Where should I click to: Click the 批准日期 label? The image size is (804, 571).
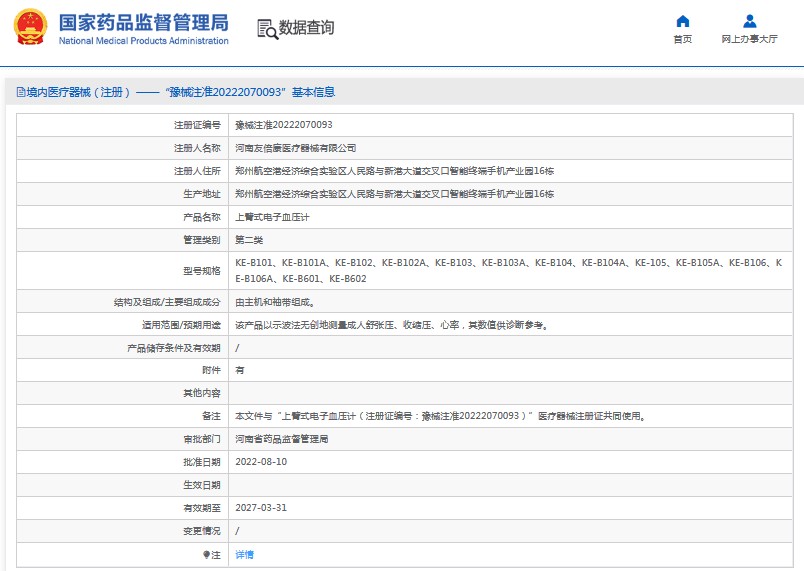click(202, 462)
